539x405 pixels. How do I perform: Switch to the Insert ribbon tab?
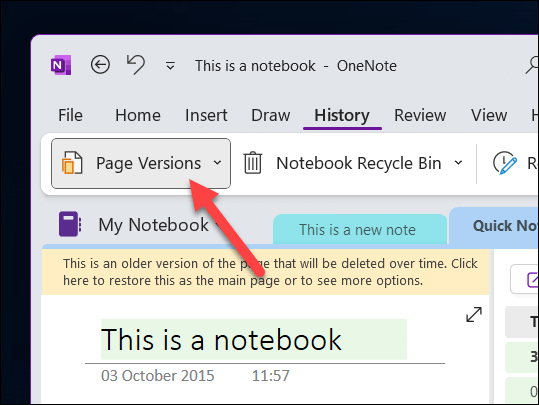click(206, 115)
